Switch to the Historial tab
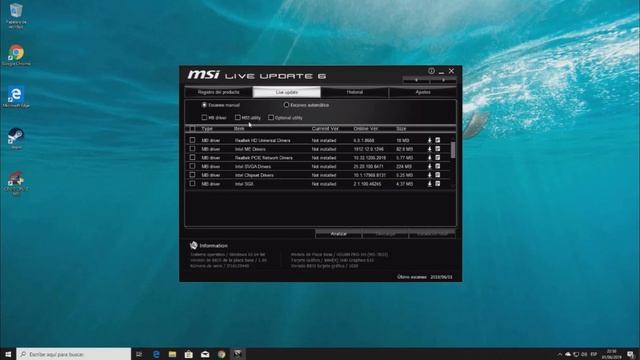Viewport: 640px width, 360px height. tap(354, 92)
